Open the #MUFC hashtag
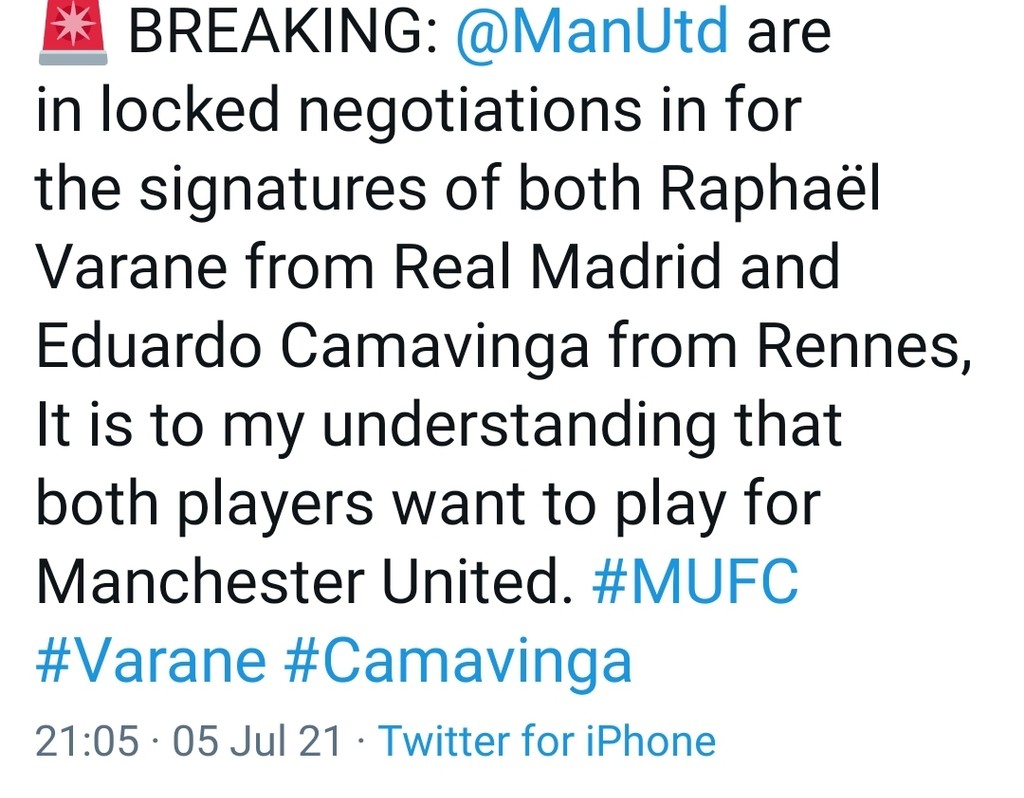Screen dimensions: 1024x798 point(696,582)
